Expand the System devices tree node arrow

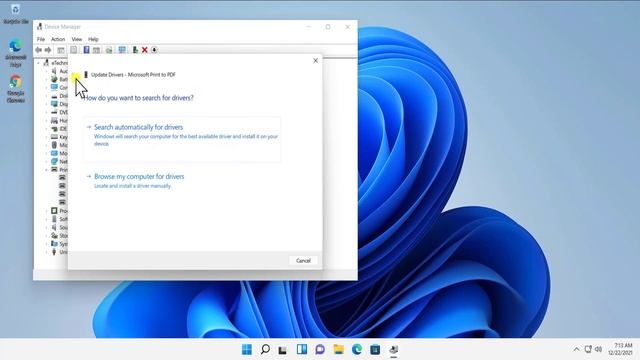click(x=47, y=244)
